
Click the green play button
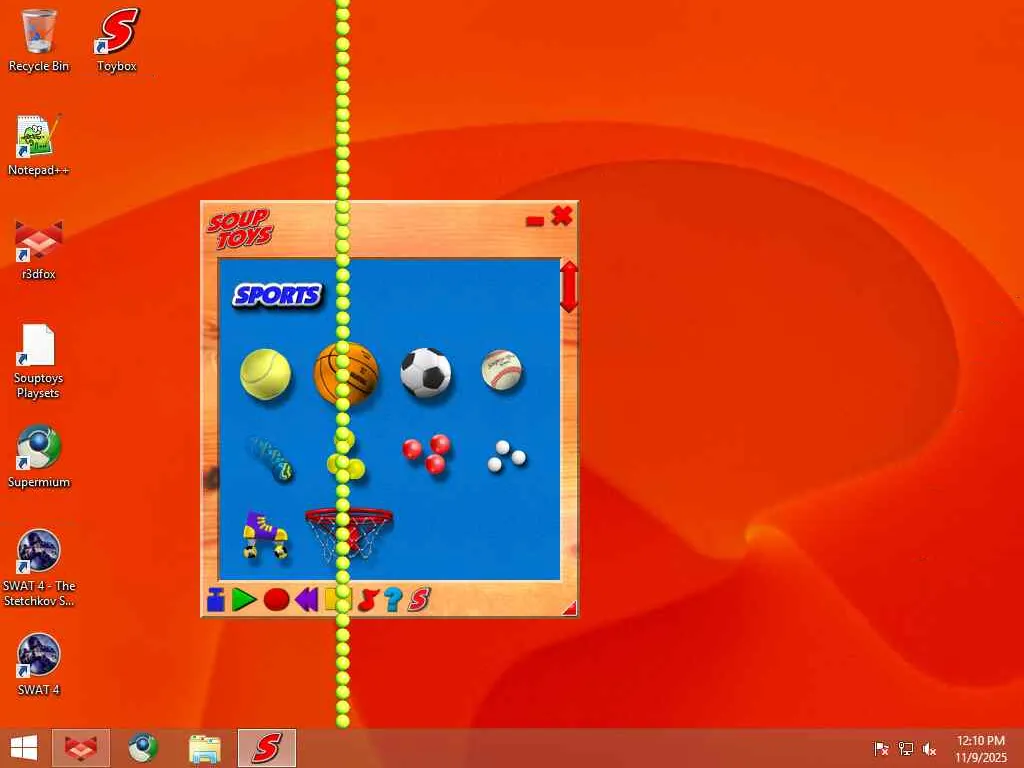pos(244,600)
